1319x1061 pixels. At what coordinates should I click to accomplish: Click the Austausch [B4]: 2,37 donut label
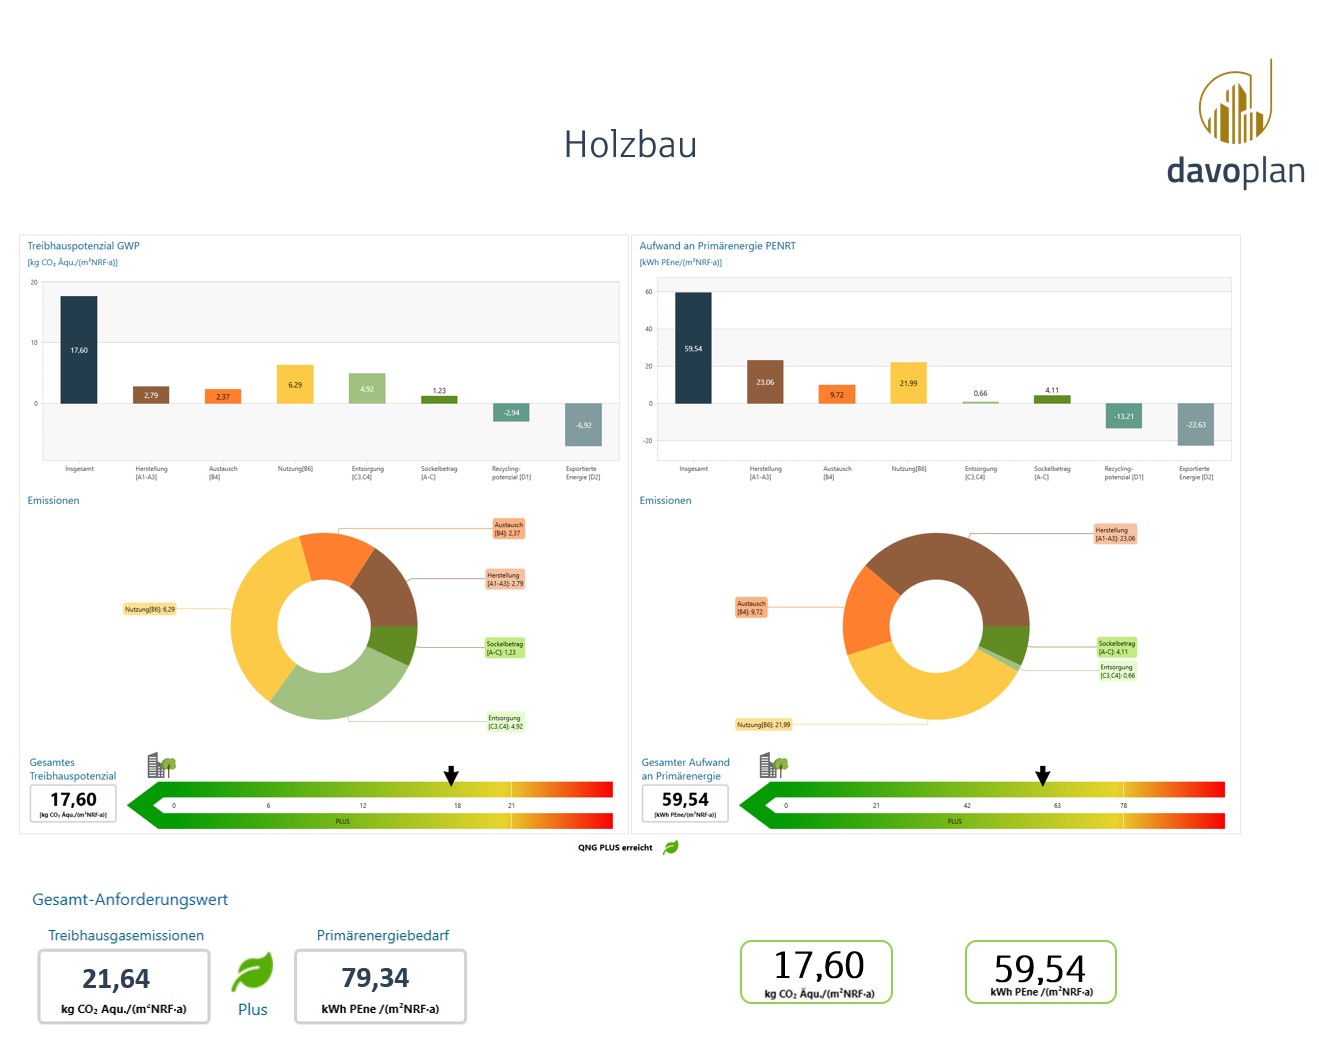[508, 529]
